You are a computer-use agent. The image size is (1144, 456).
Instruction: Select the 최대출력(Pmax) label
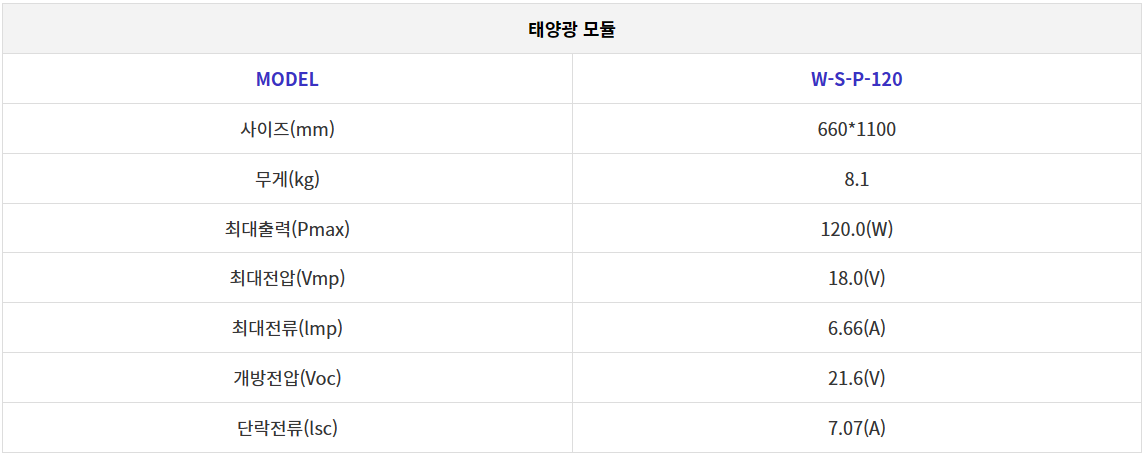tap(287, 228)
